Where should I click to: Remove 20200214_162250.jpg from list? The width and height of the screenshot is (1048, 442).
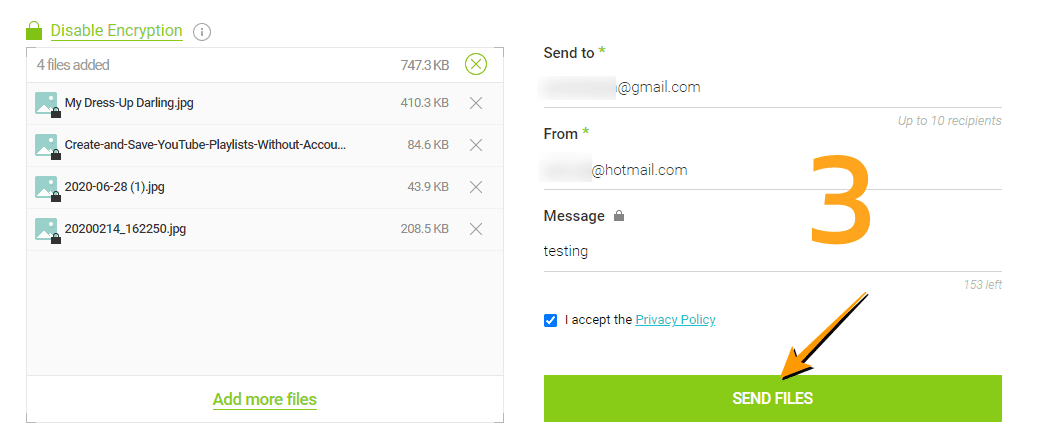click(x=476, y=229)
